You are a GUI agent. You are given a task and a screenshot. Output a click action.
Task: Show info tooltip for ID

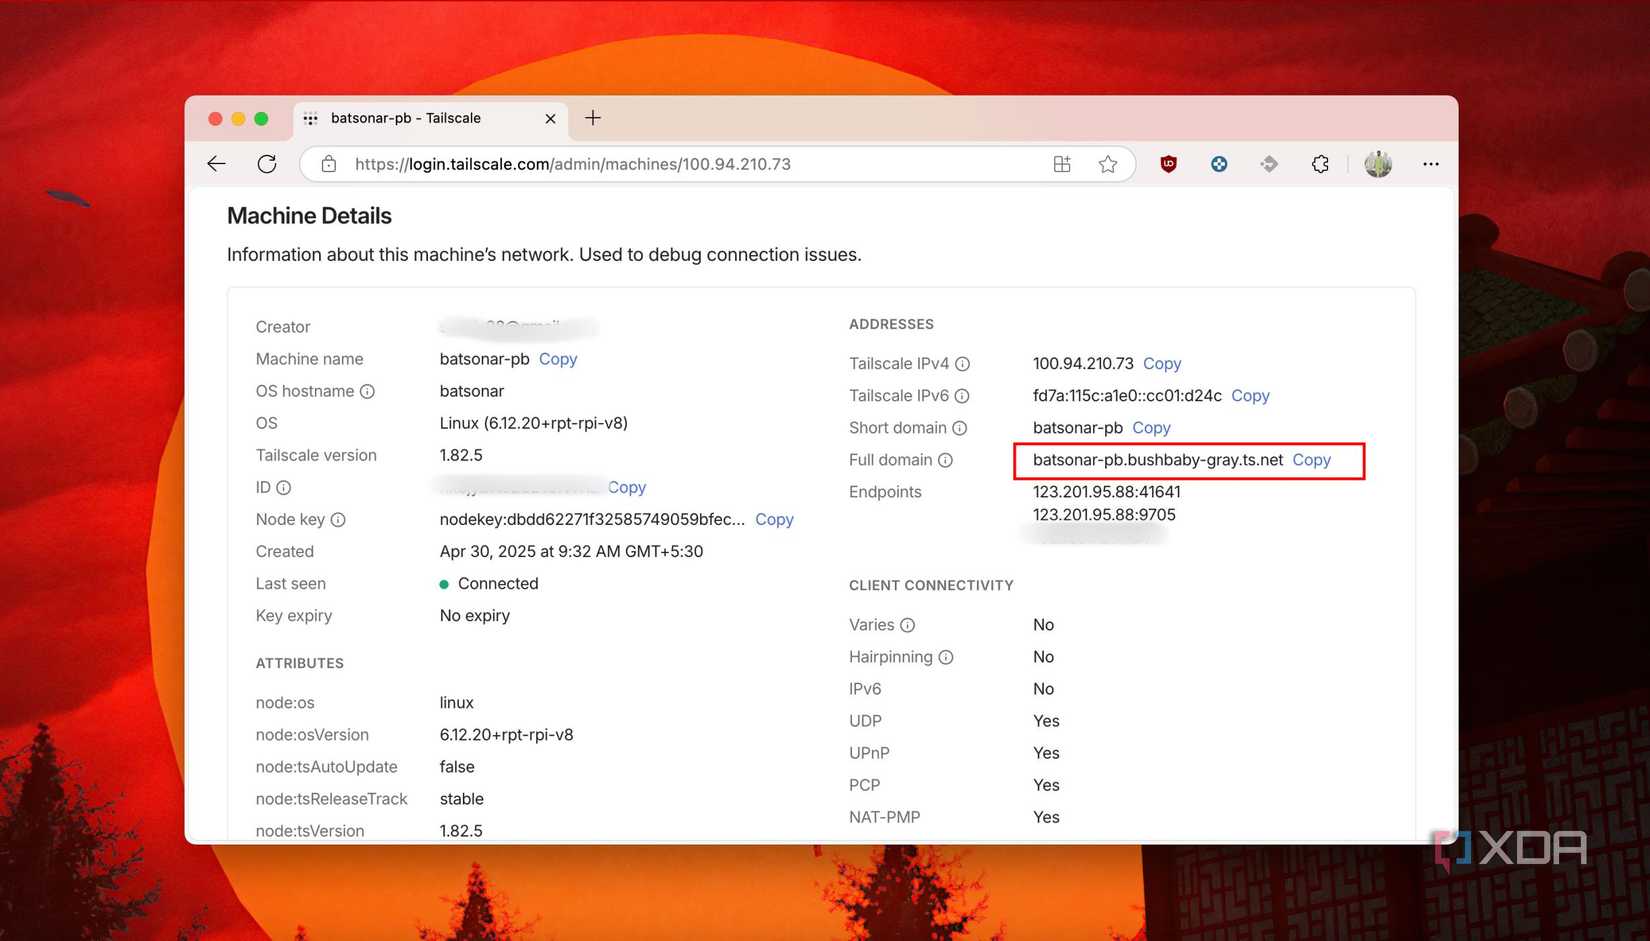pos(284,488)
